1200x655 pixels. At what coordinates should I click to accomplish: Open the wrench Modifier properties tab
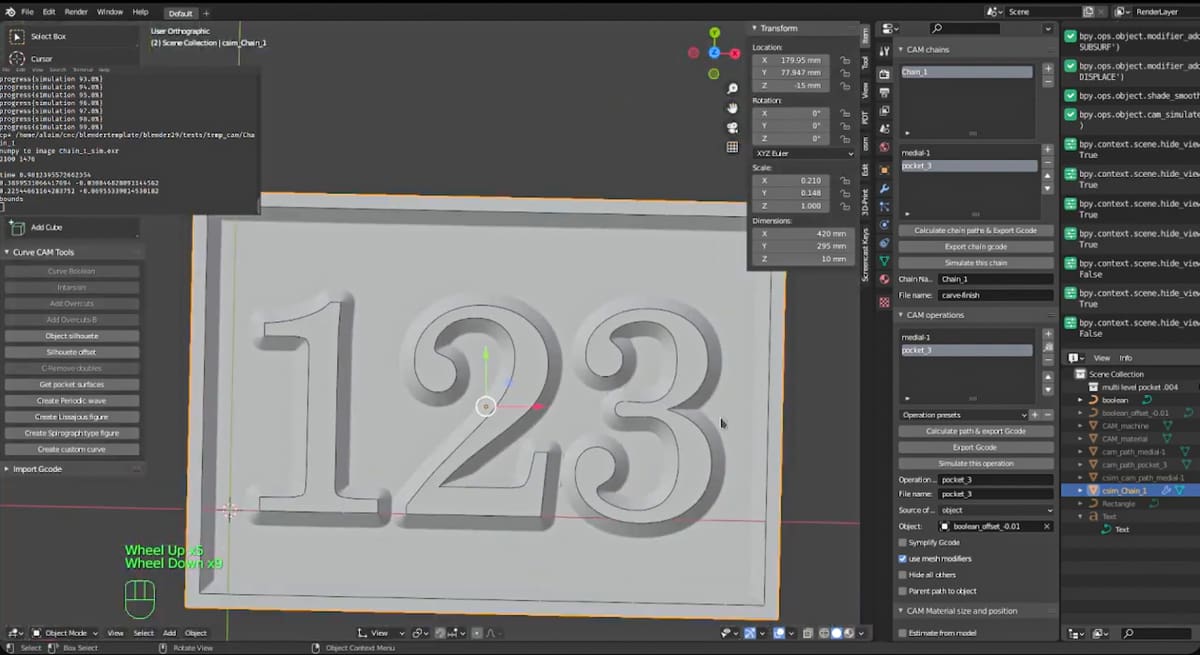coord(884,188)
